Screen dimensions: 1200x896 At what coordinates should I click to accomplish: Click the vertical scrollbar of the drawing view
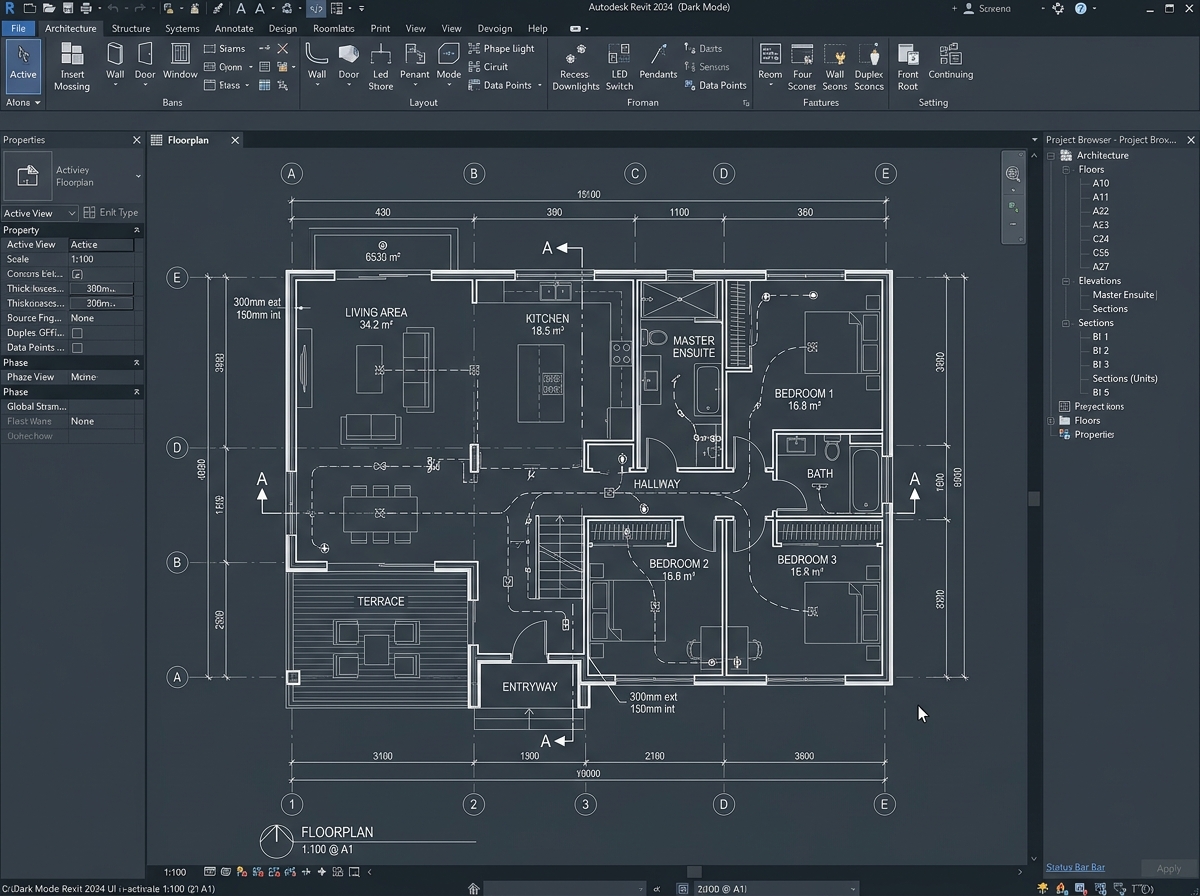pos(1034,500)
